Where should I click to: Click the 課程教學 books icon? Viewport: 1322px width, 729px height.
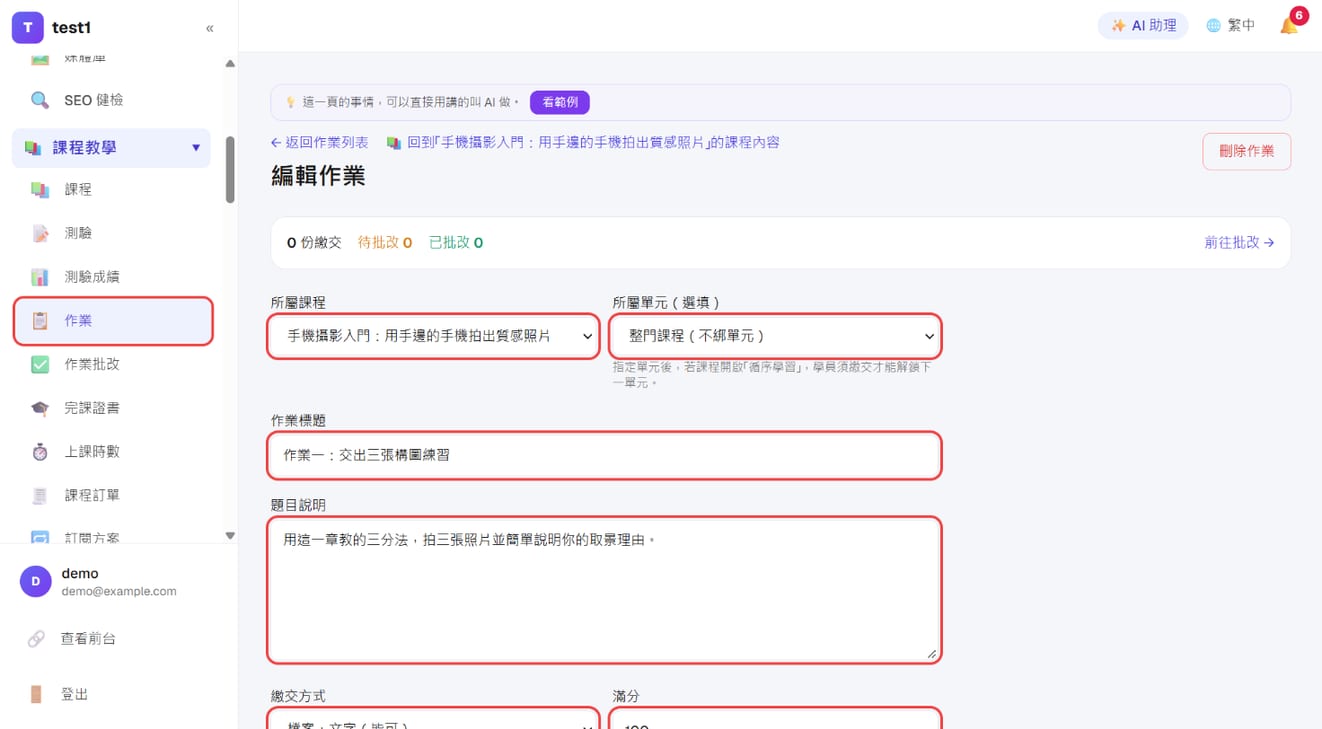click(x=33, y=148)
